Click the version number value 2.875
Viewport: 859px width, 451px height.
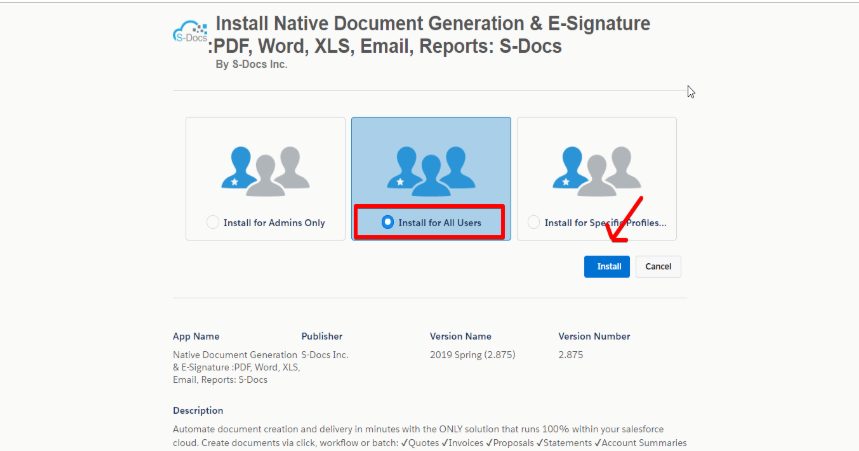571,355
